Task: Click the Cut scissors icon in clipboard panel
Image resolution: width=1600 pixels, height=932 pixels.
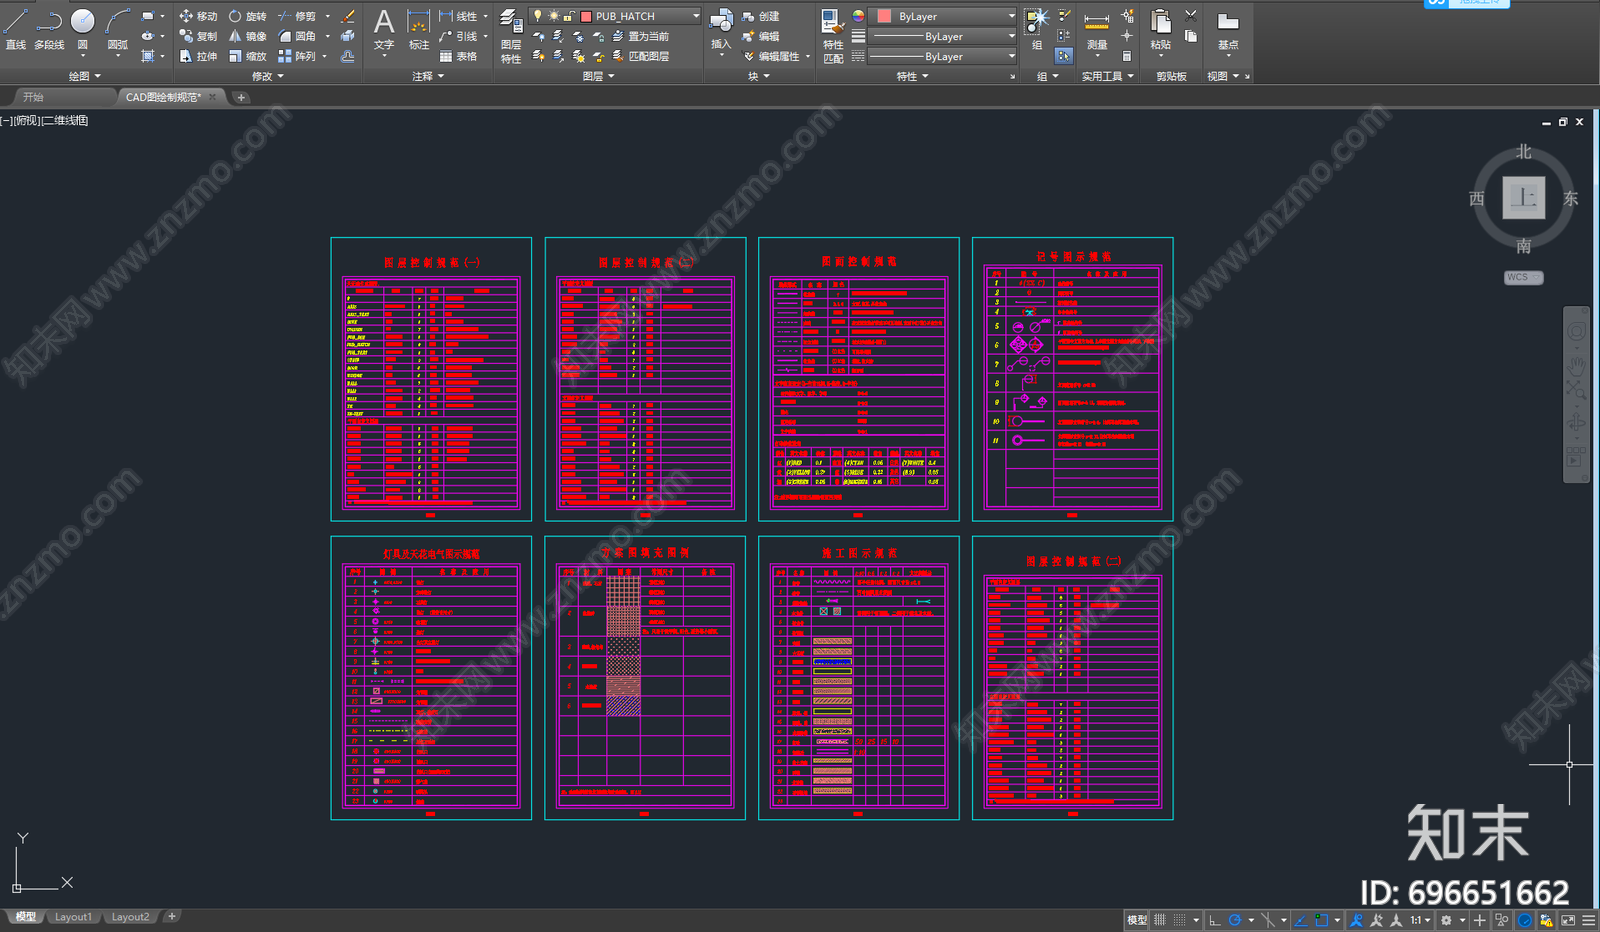Action: click(1190, 15)
